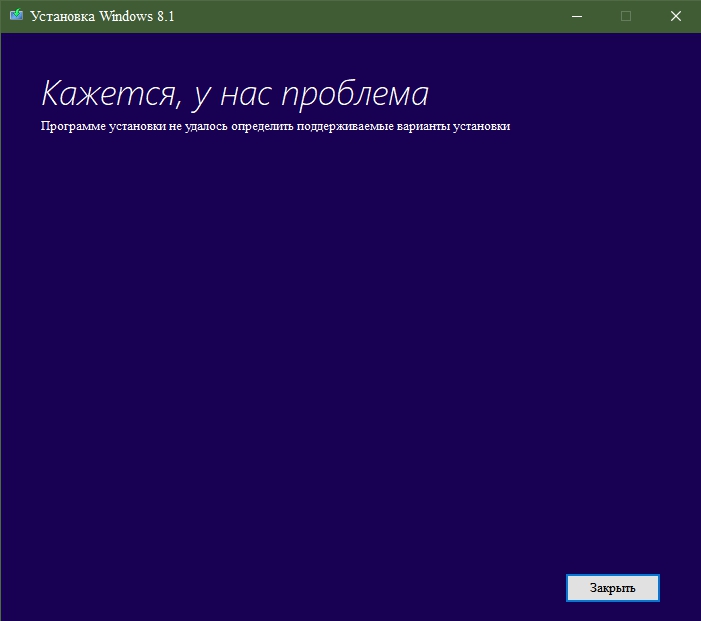701x621 pixels.
Task: Click the Windows 8.1 setup title icon
Action: click(17, 15)
